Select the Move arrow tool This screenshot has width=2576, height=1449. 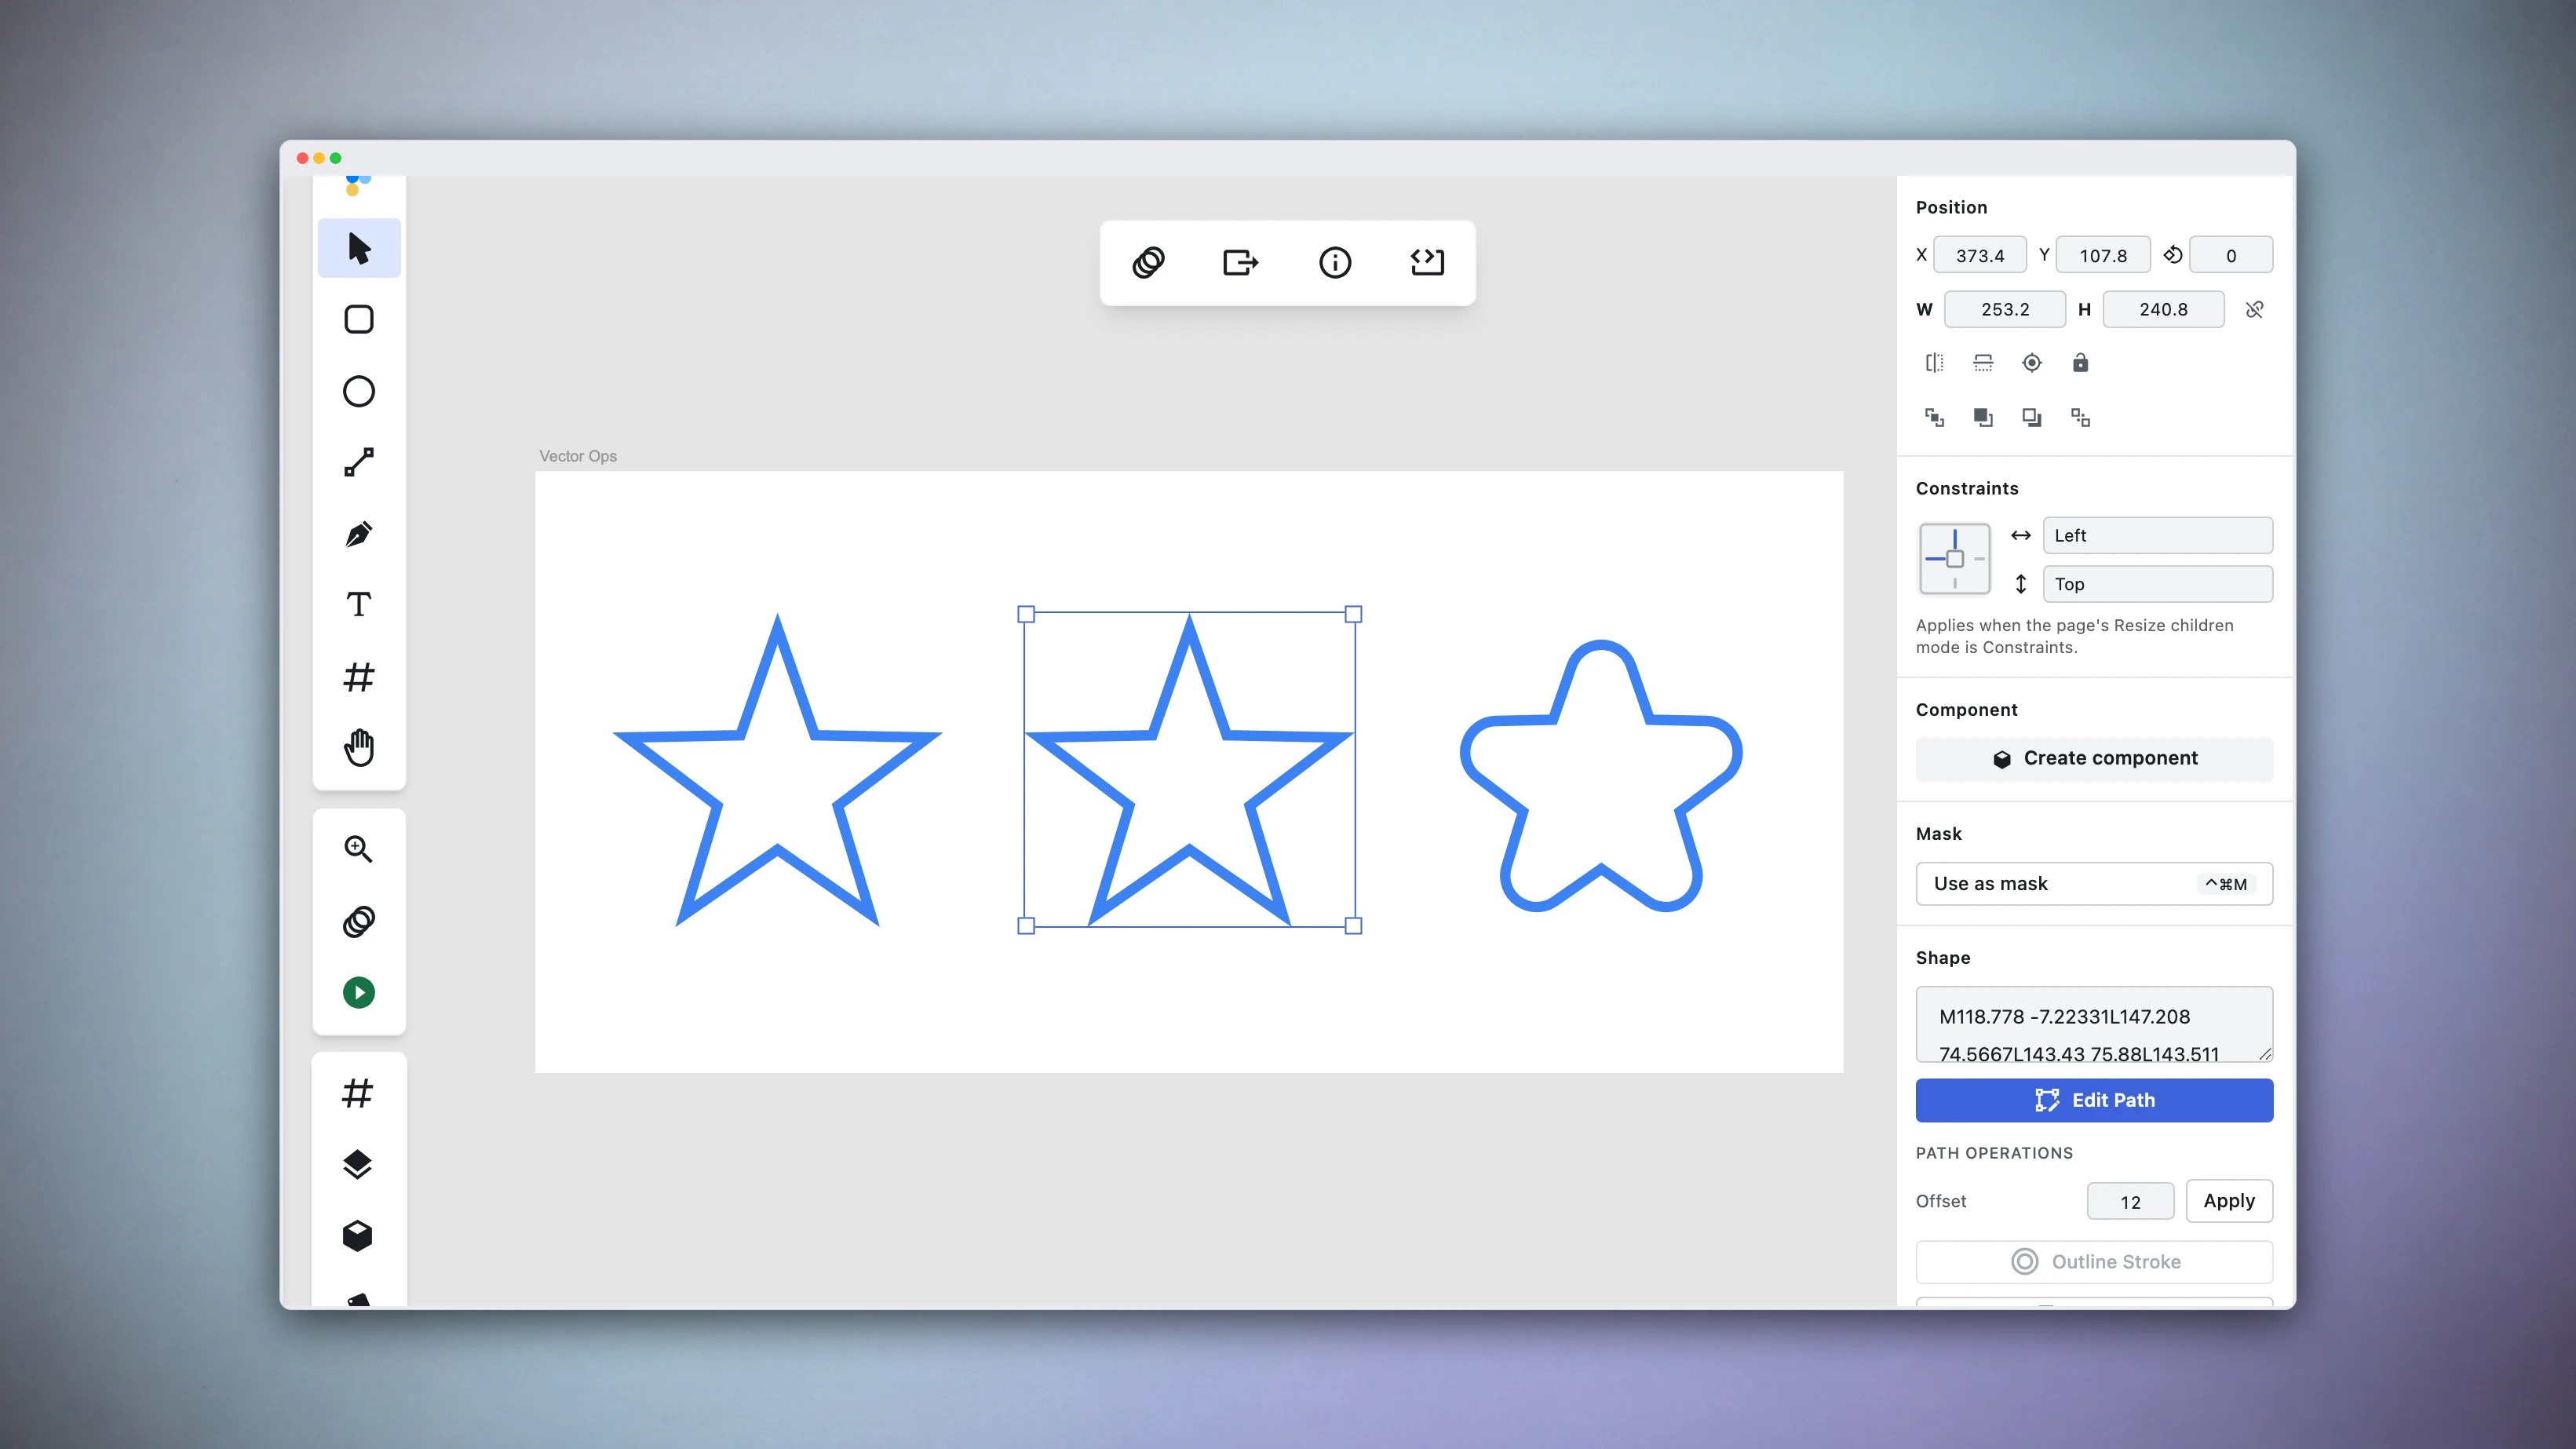click(x=359, y=248)
